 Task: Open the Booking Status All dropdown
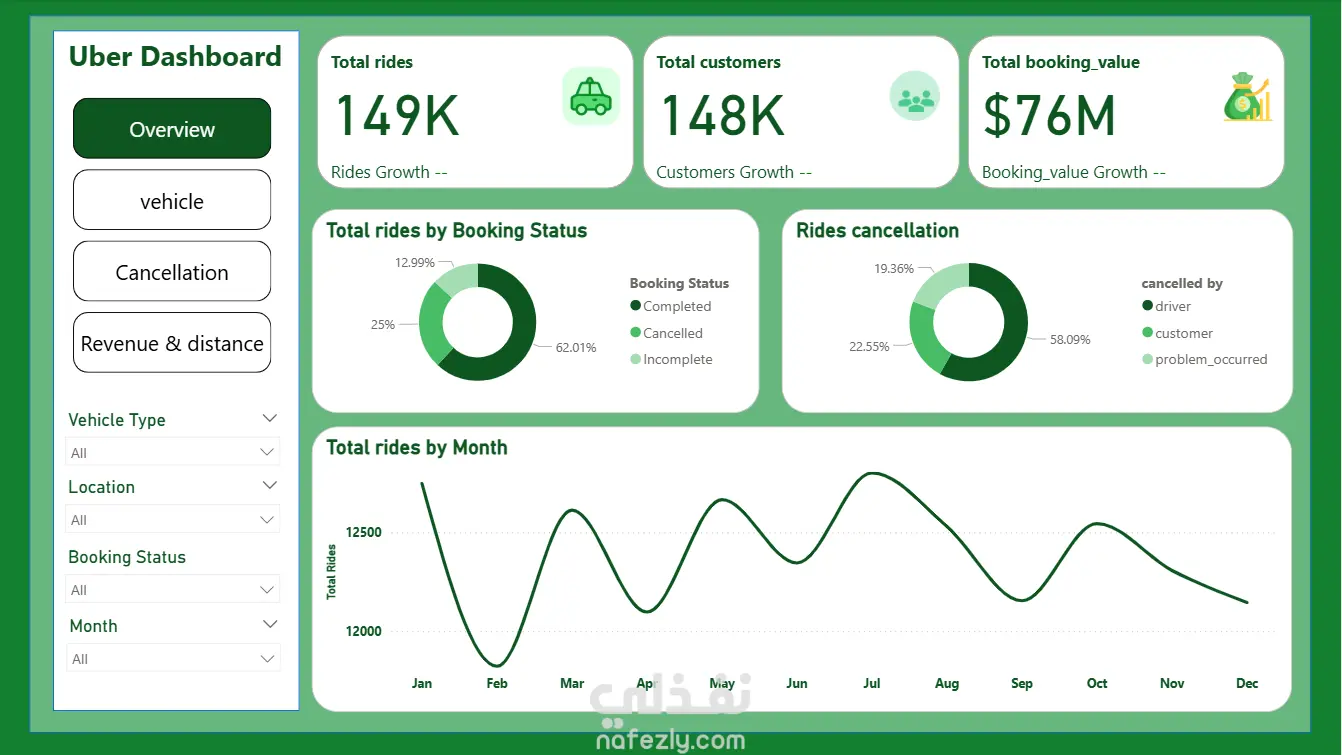click(x=172, y=589)
